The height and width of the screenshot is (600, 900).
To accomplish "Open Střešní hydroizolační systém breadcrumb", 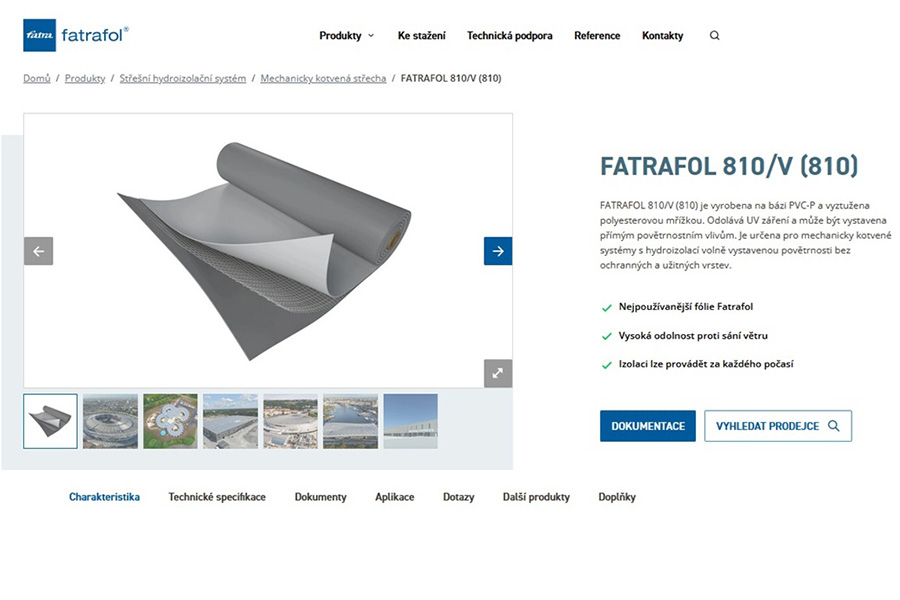I will pos(183,78).
